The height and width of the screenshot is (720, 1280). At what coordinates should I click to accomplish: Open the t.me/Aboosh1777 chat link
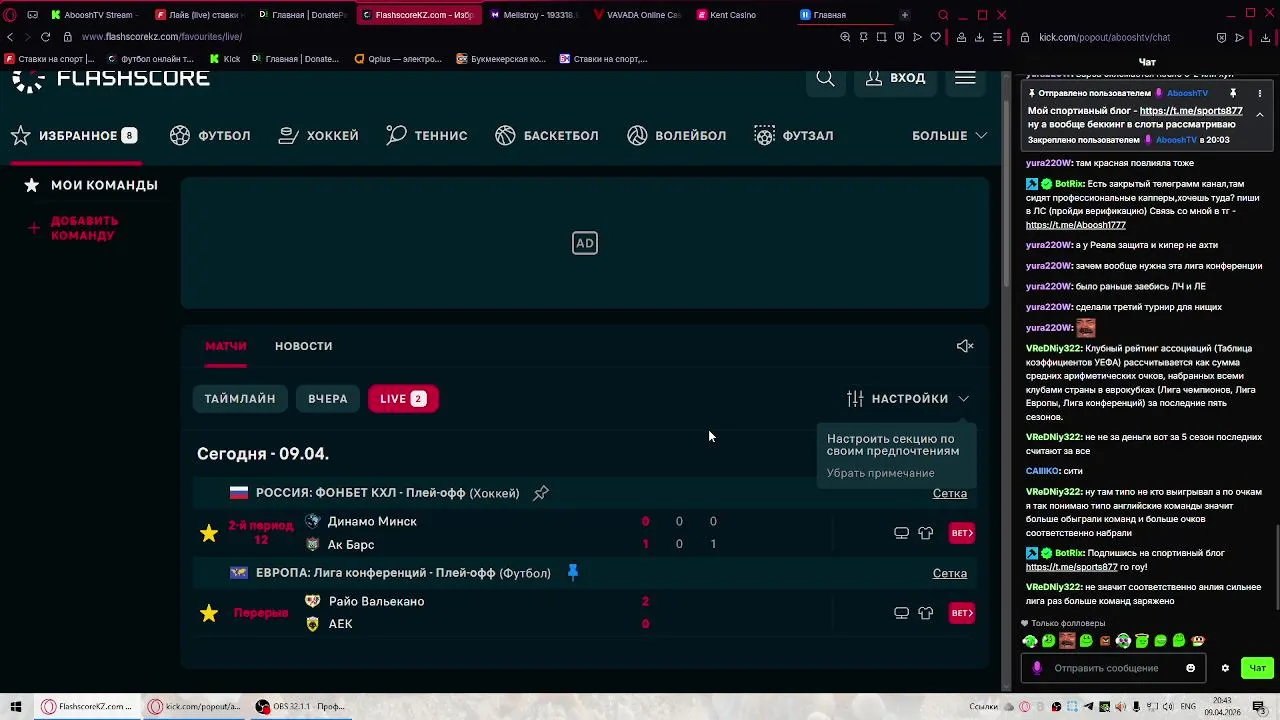click(1075, 225)
